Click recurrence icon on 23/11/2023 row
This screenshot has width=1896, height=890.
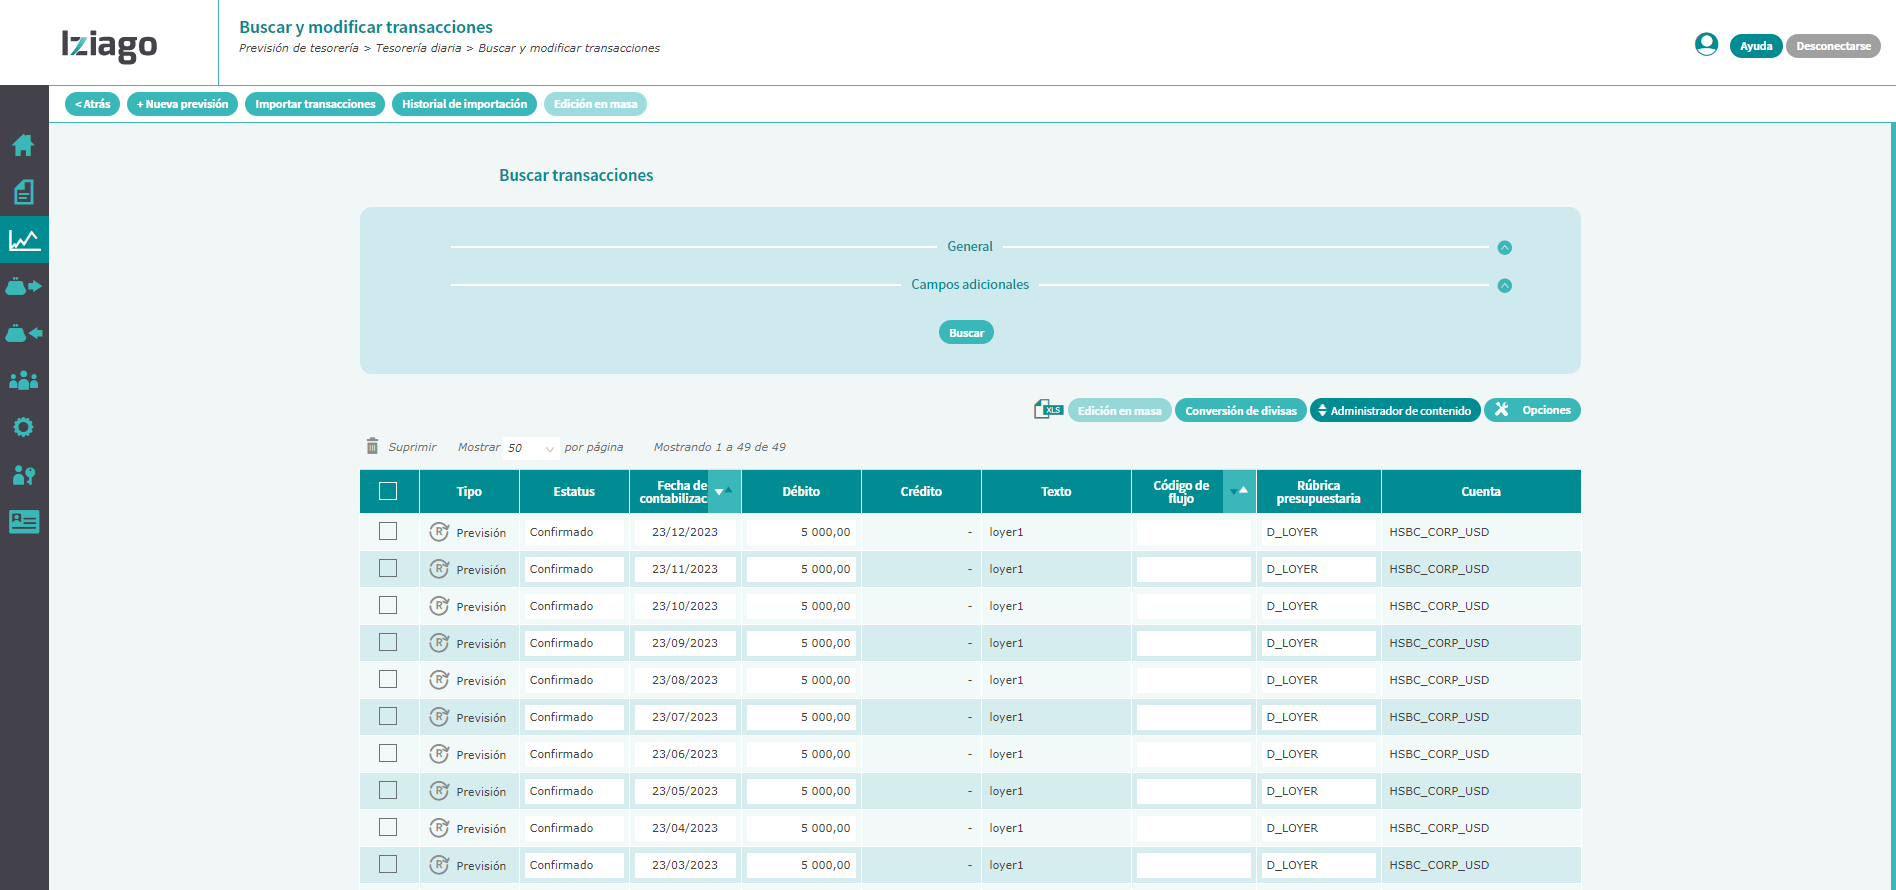tap(439, 569)
